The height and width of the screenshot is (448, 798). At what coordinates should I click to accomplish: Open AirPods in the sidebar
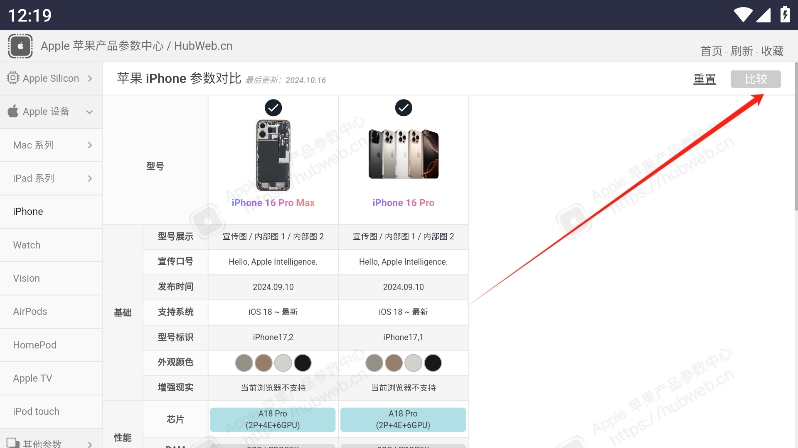pos(51,312)
